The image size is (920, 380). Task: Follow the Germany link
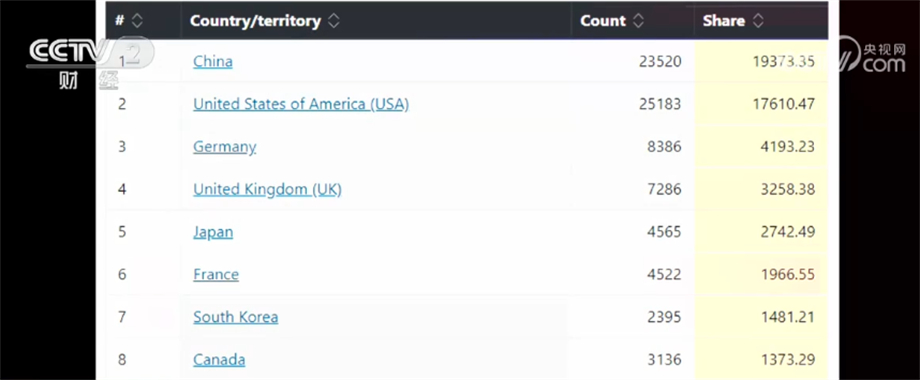pyautogui.click(x=225, y=147)
